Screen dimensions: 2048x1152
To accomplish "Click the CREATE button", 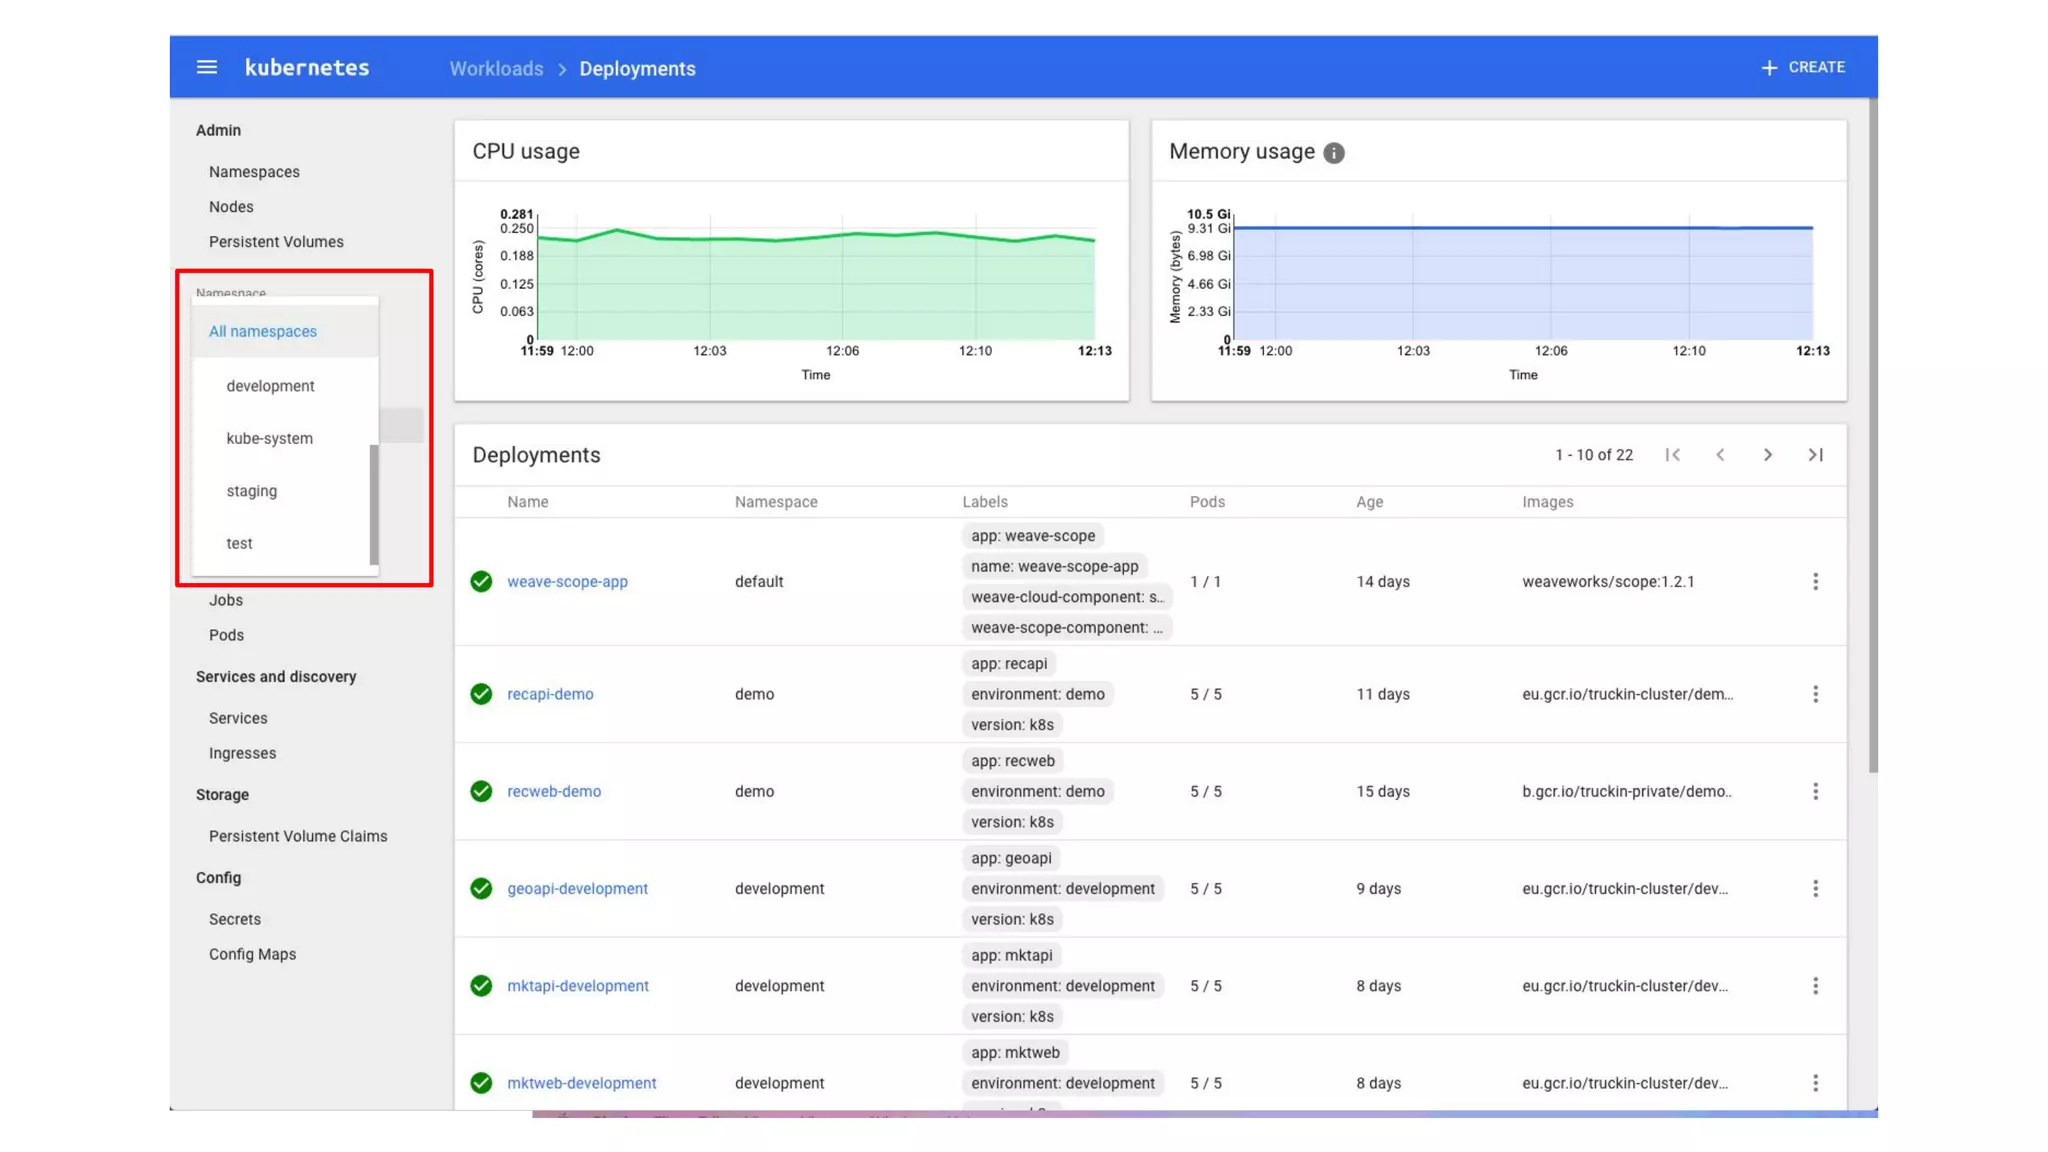I will 1803,67.
